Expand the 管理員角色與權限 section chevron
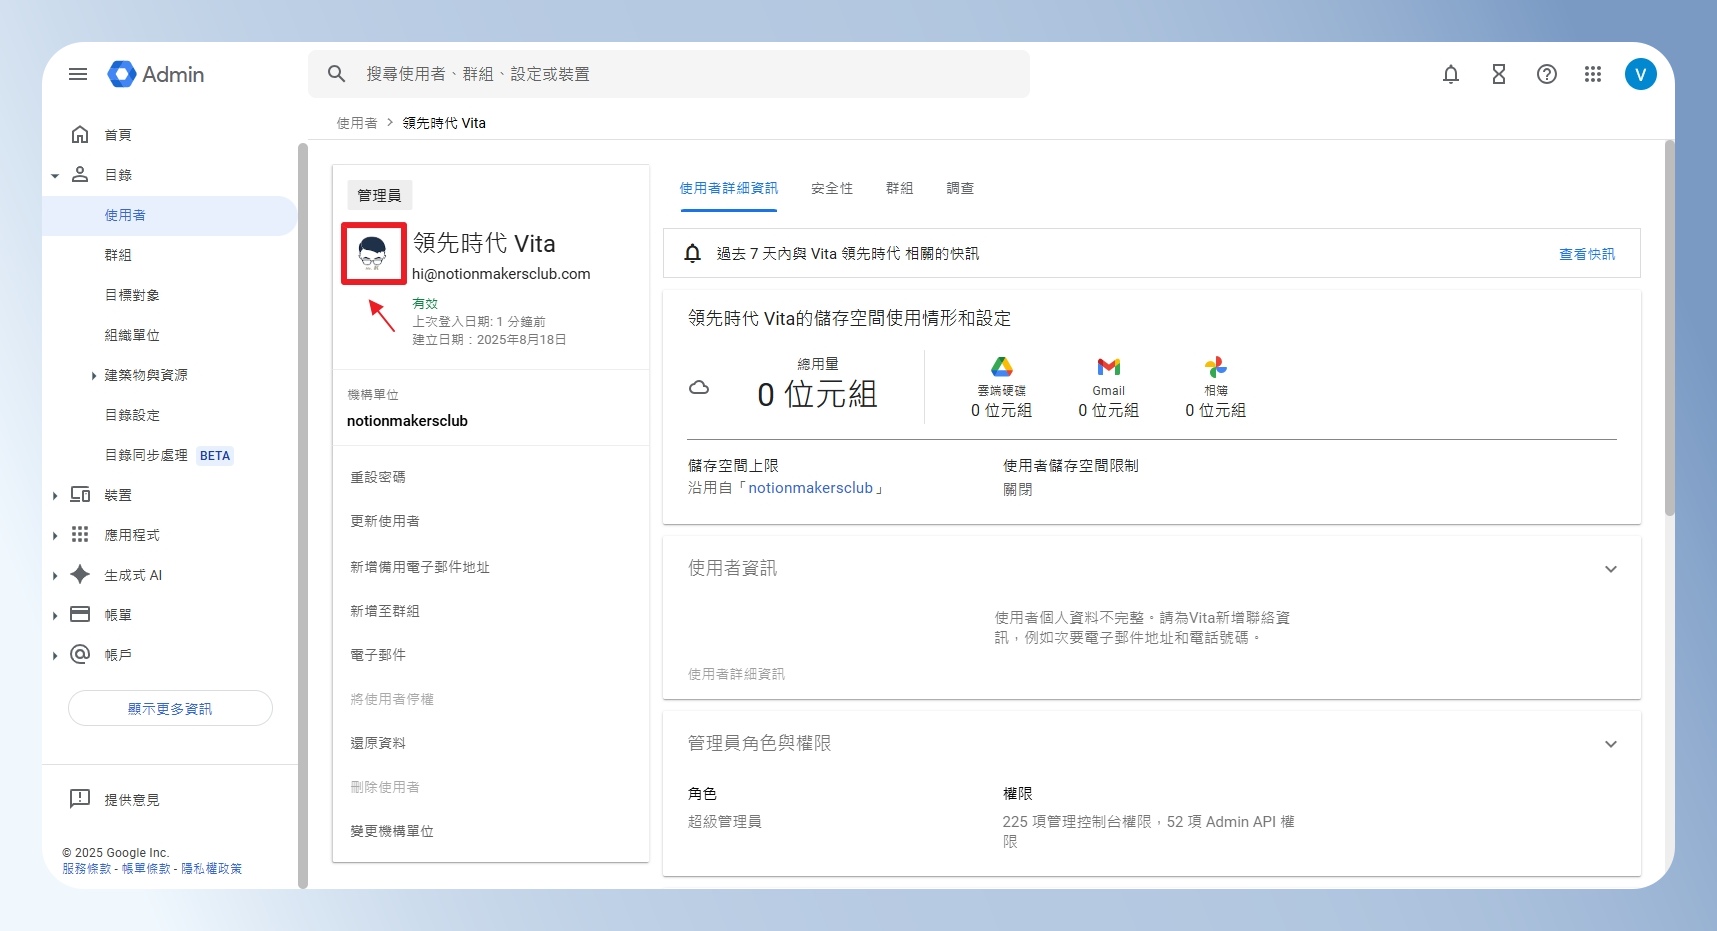 pyautogui.click(x=1611, y=744)
